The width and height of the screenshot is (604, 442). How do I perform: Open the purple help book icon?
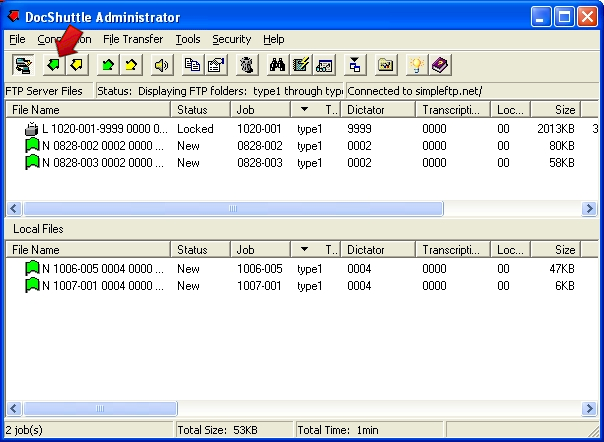pos(440,65)
